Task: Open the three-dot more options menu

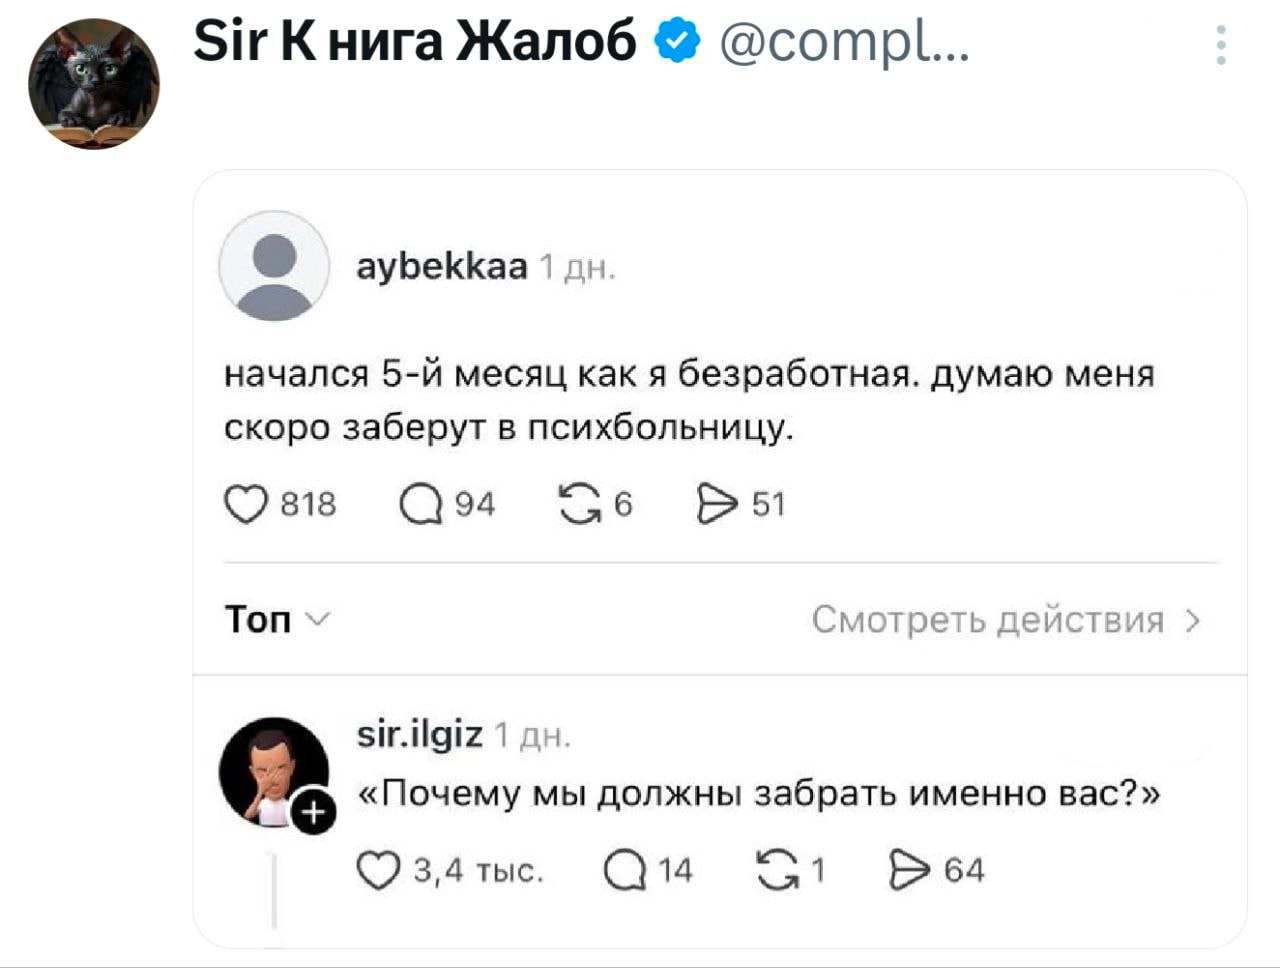Action: [x=1221, y=46]
